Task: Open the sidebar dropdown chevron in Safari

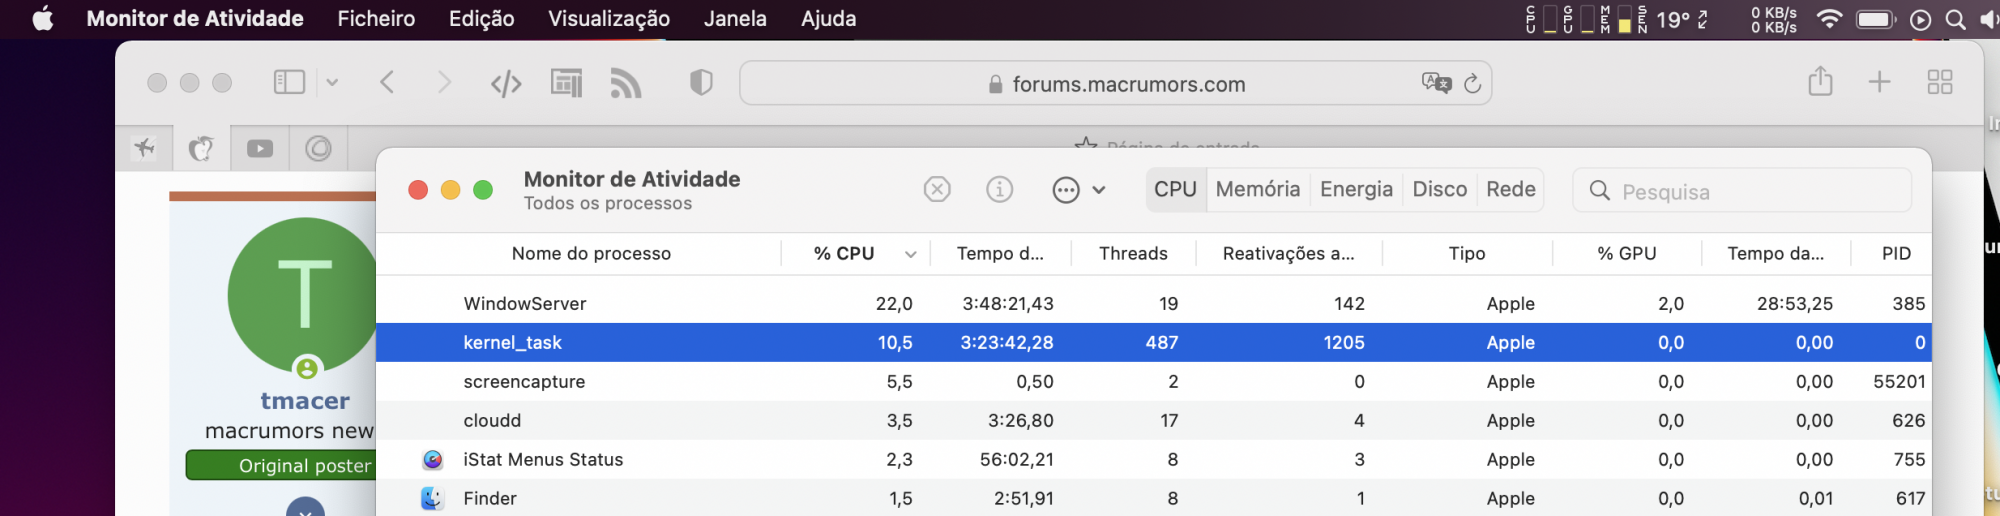Action: [x=332, y=83]
